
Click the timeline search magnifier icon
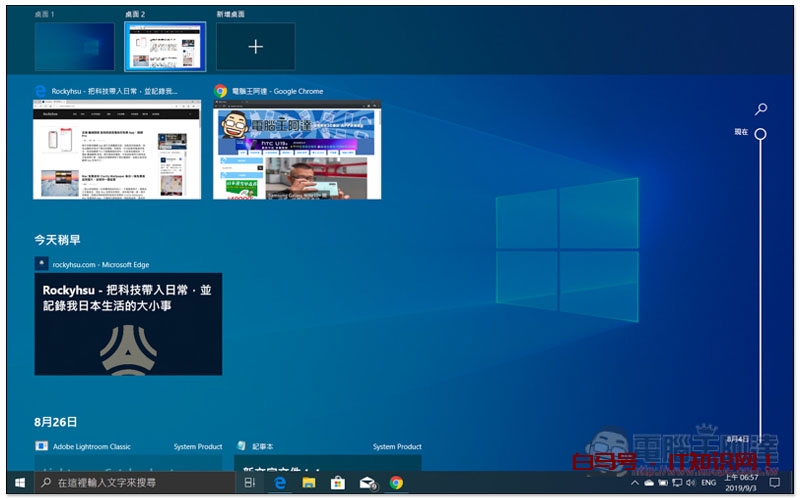pyautogui.click(x=761, y=109)
